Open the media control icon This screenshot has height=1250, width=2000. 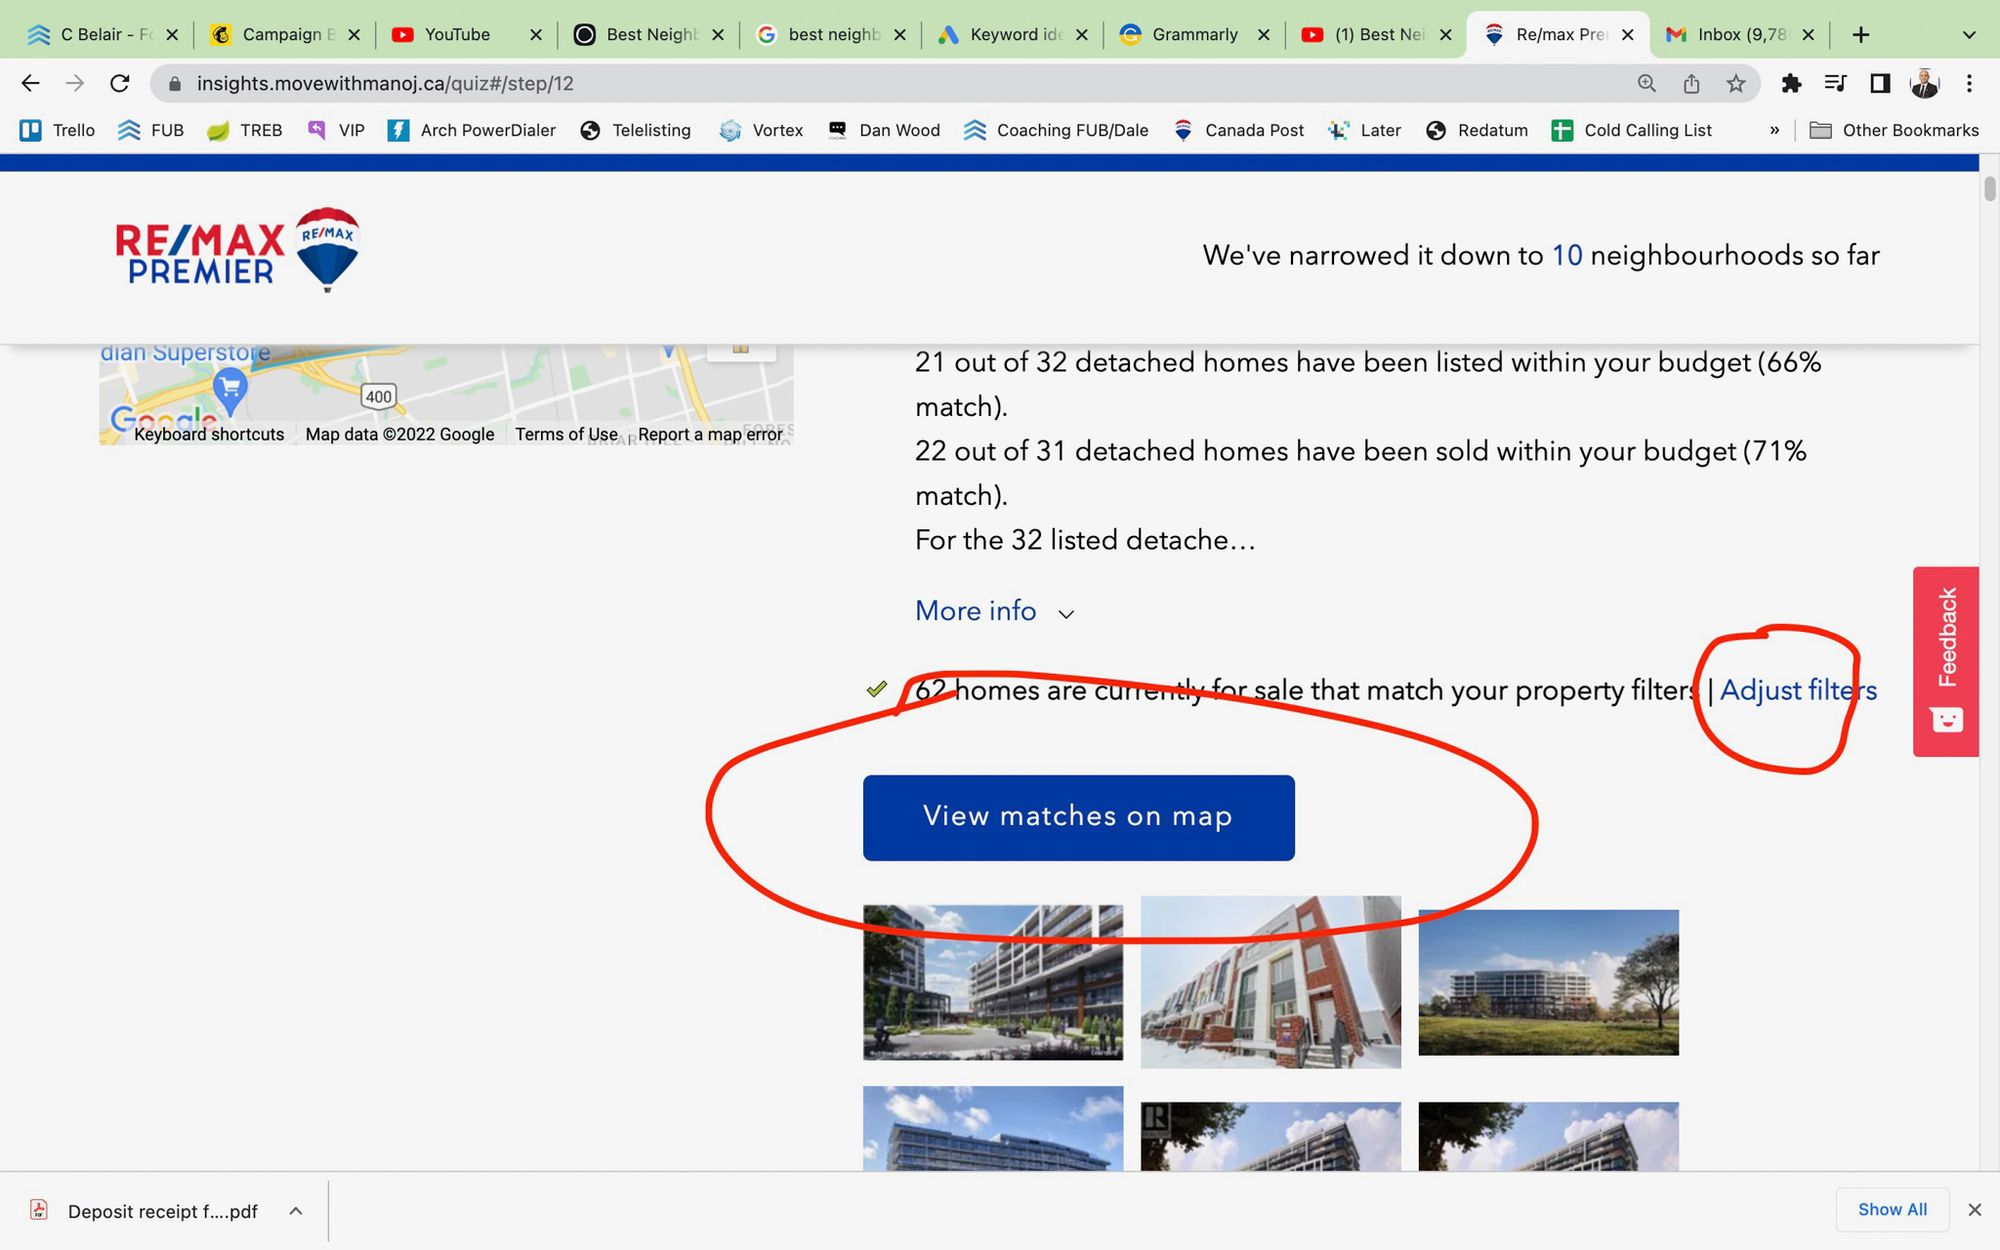tap(1835, 84)
